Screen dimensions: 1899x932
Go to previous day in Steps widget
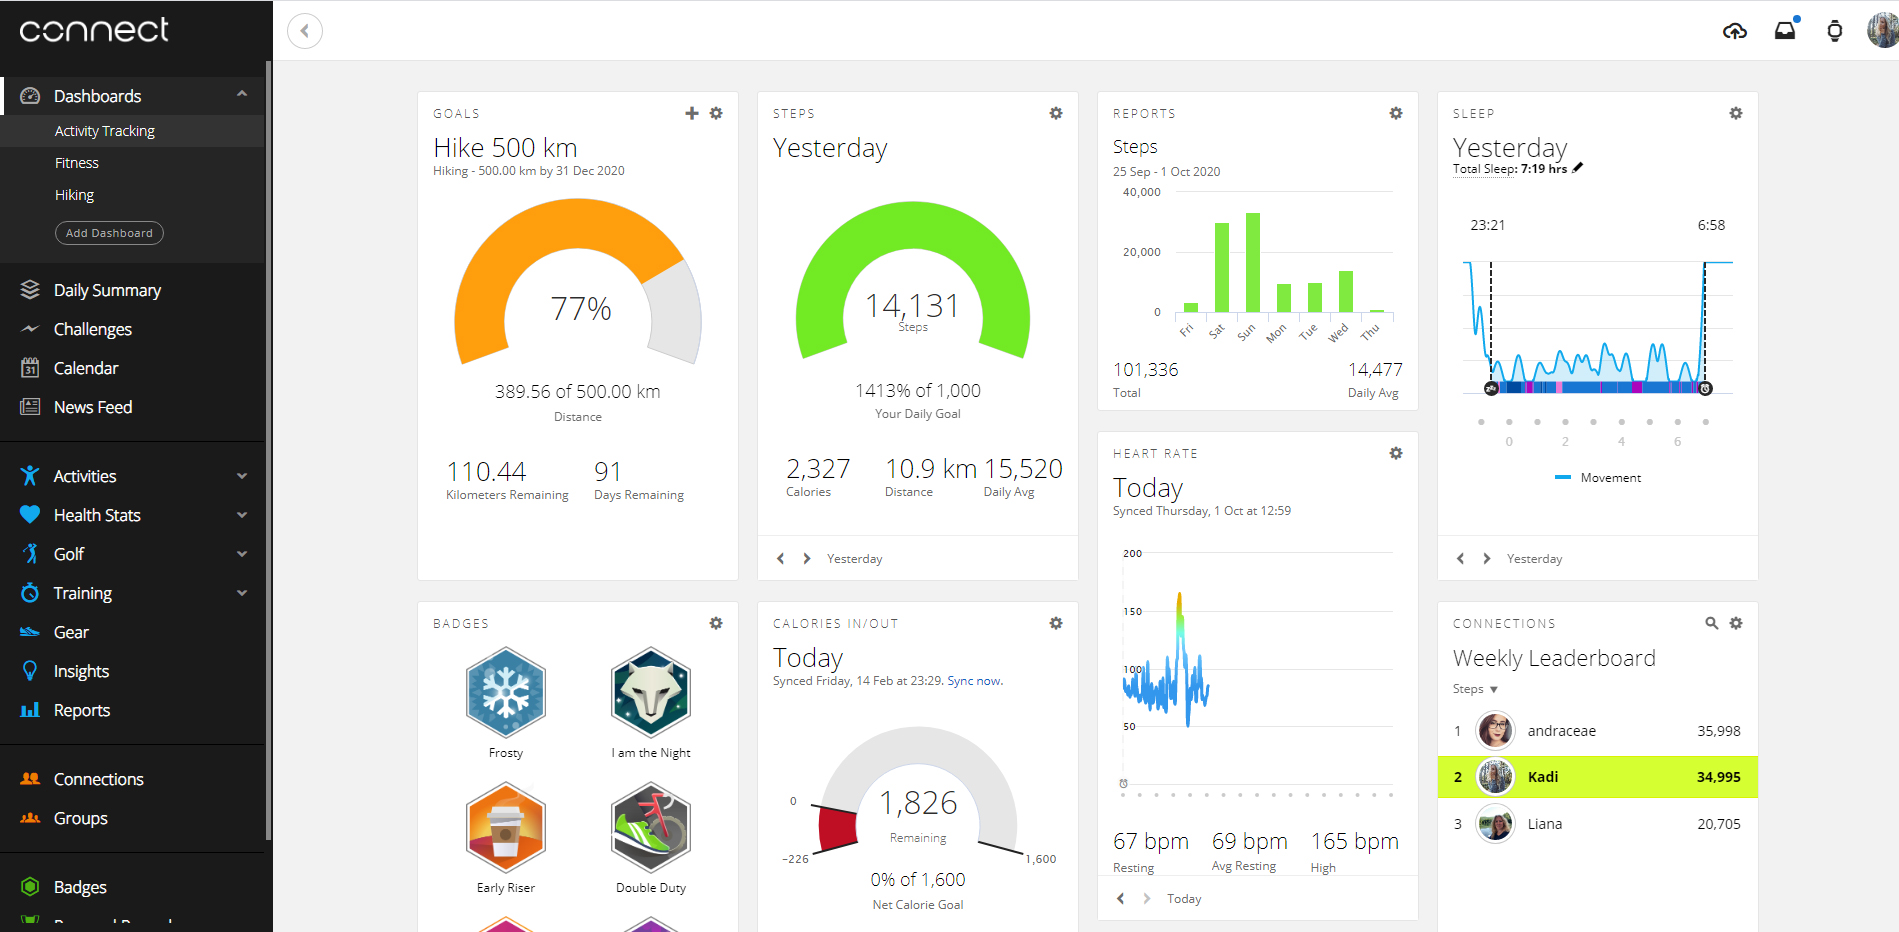point(781,558)
